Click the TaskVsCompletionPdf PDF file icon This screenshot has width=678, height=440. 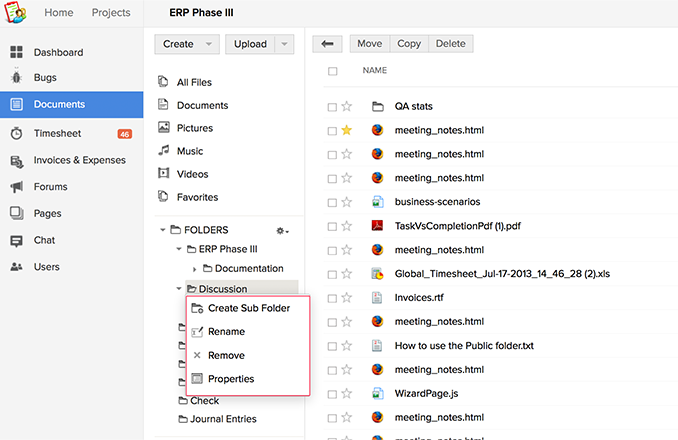tap(378, 226)
